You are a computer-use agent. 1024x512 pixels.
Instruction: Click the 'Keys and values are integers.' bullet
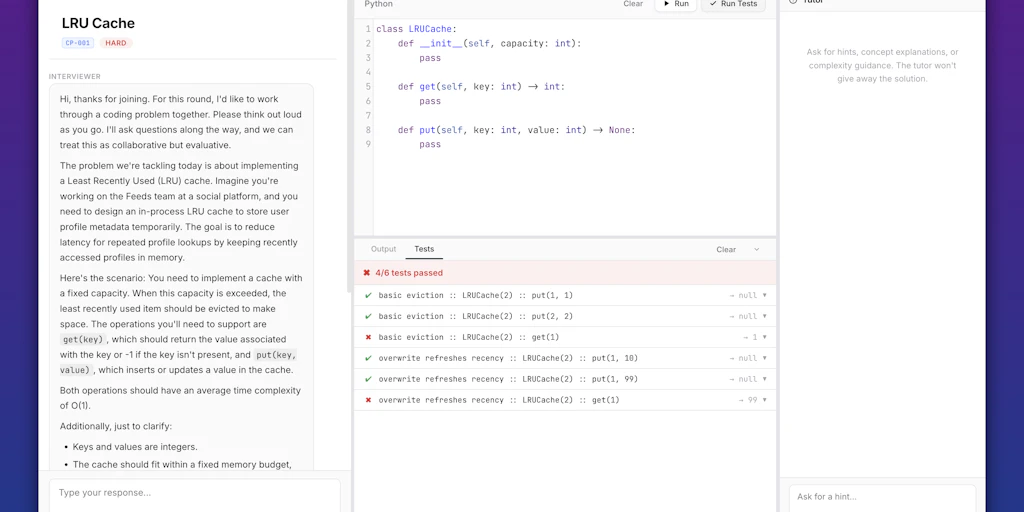coord(135,447)
